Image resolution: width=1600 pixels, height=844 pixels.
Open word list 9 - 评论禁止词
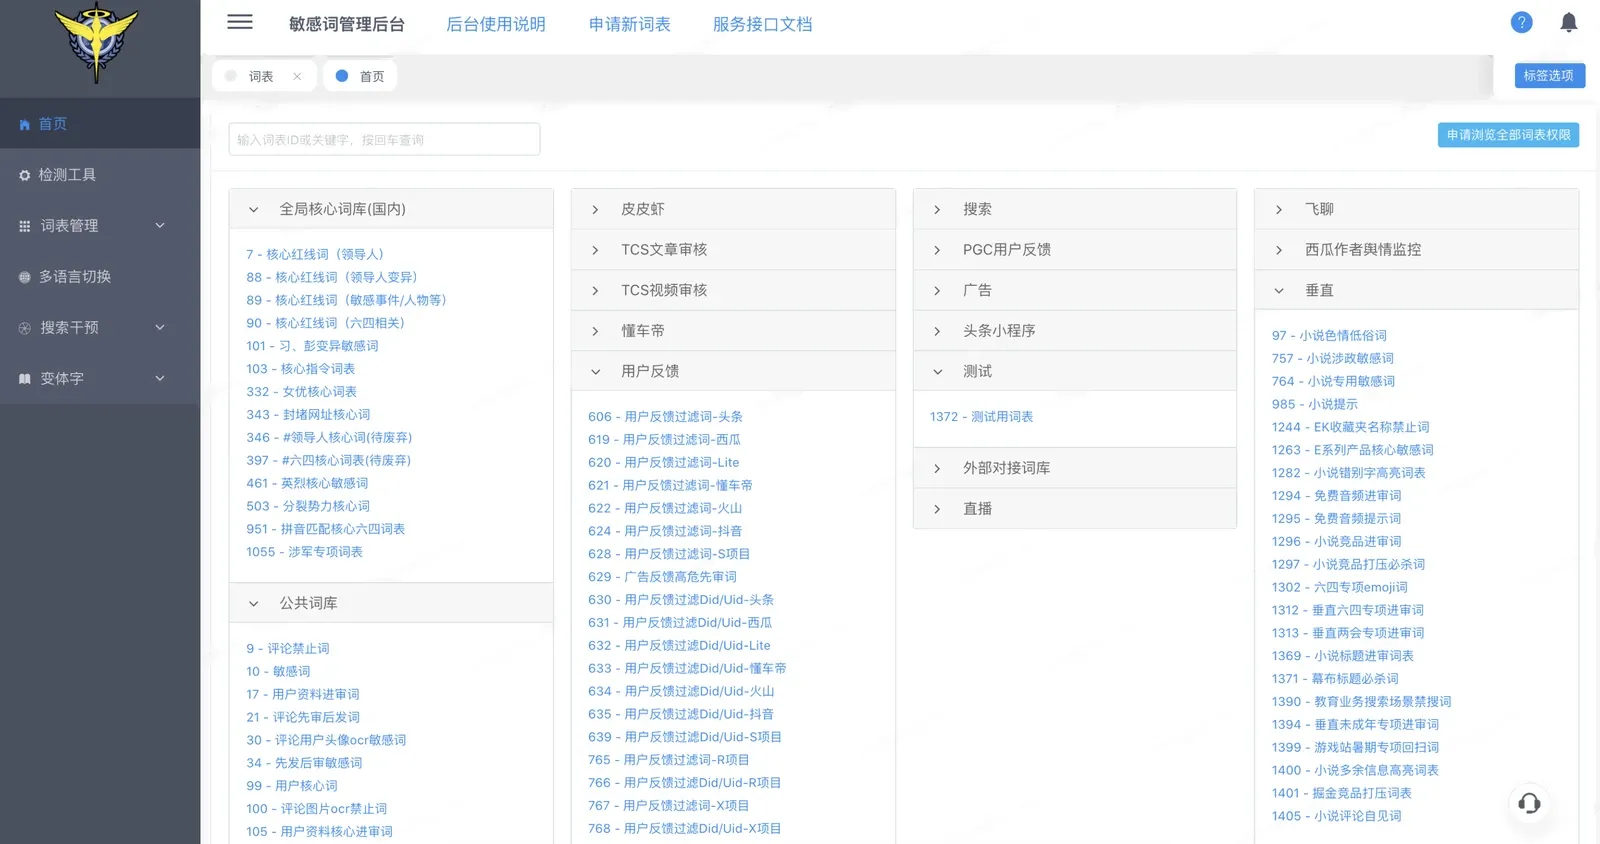288,649
